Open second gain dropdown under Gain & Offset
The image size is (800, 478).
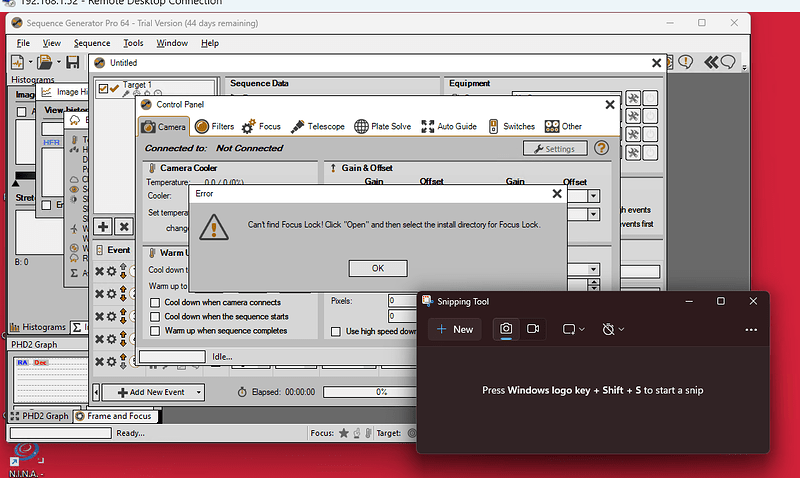pos(593,214)
